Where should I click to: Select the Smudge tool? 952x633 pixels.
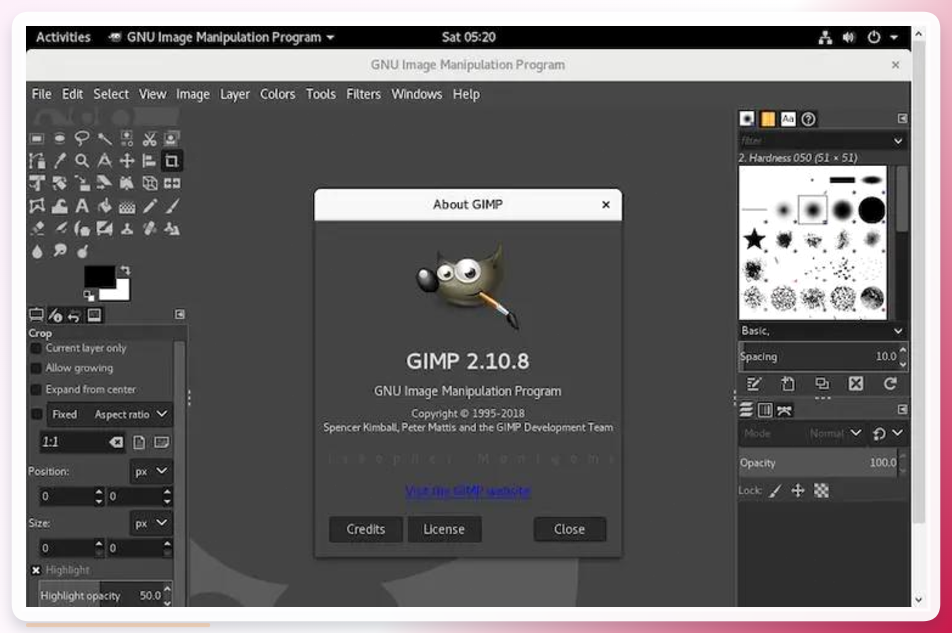60,250
